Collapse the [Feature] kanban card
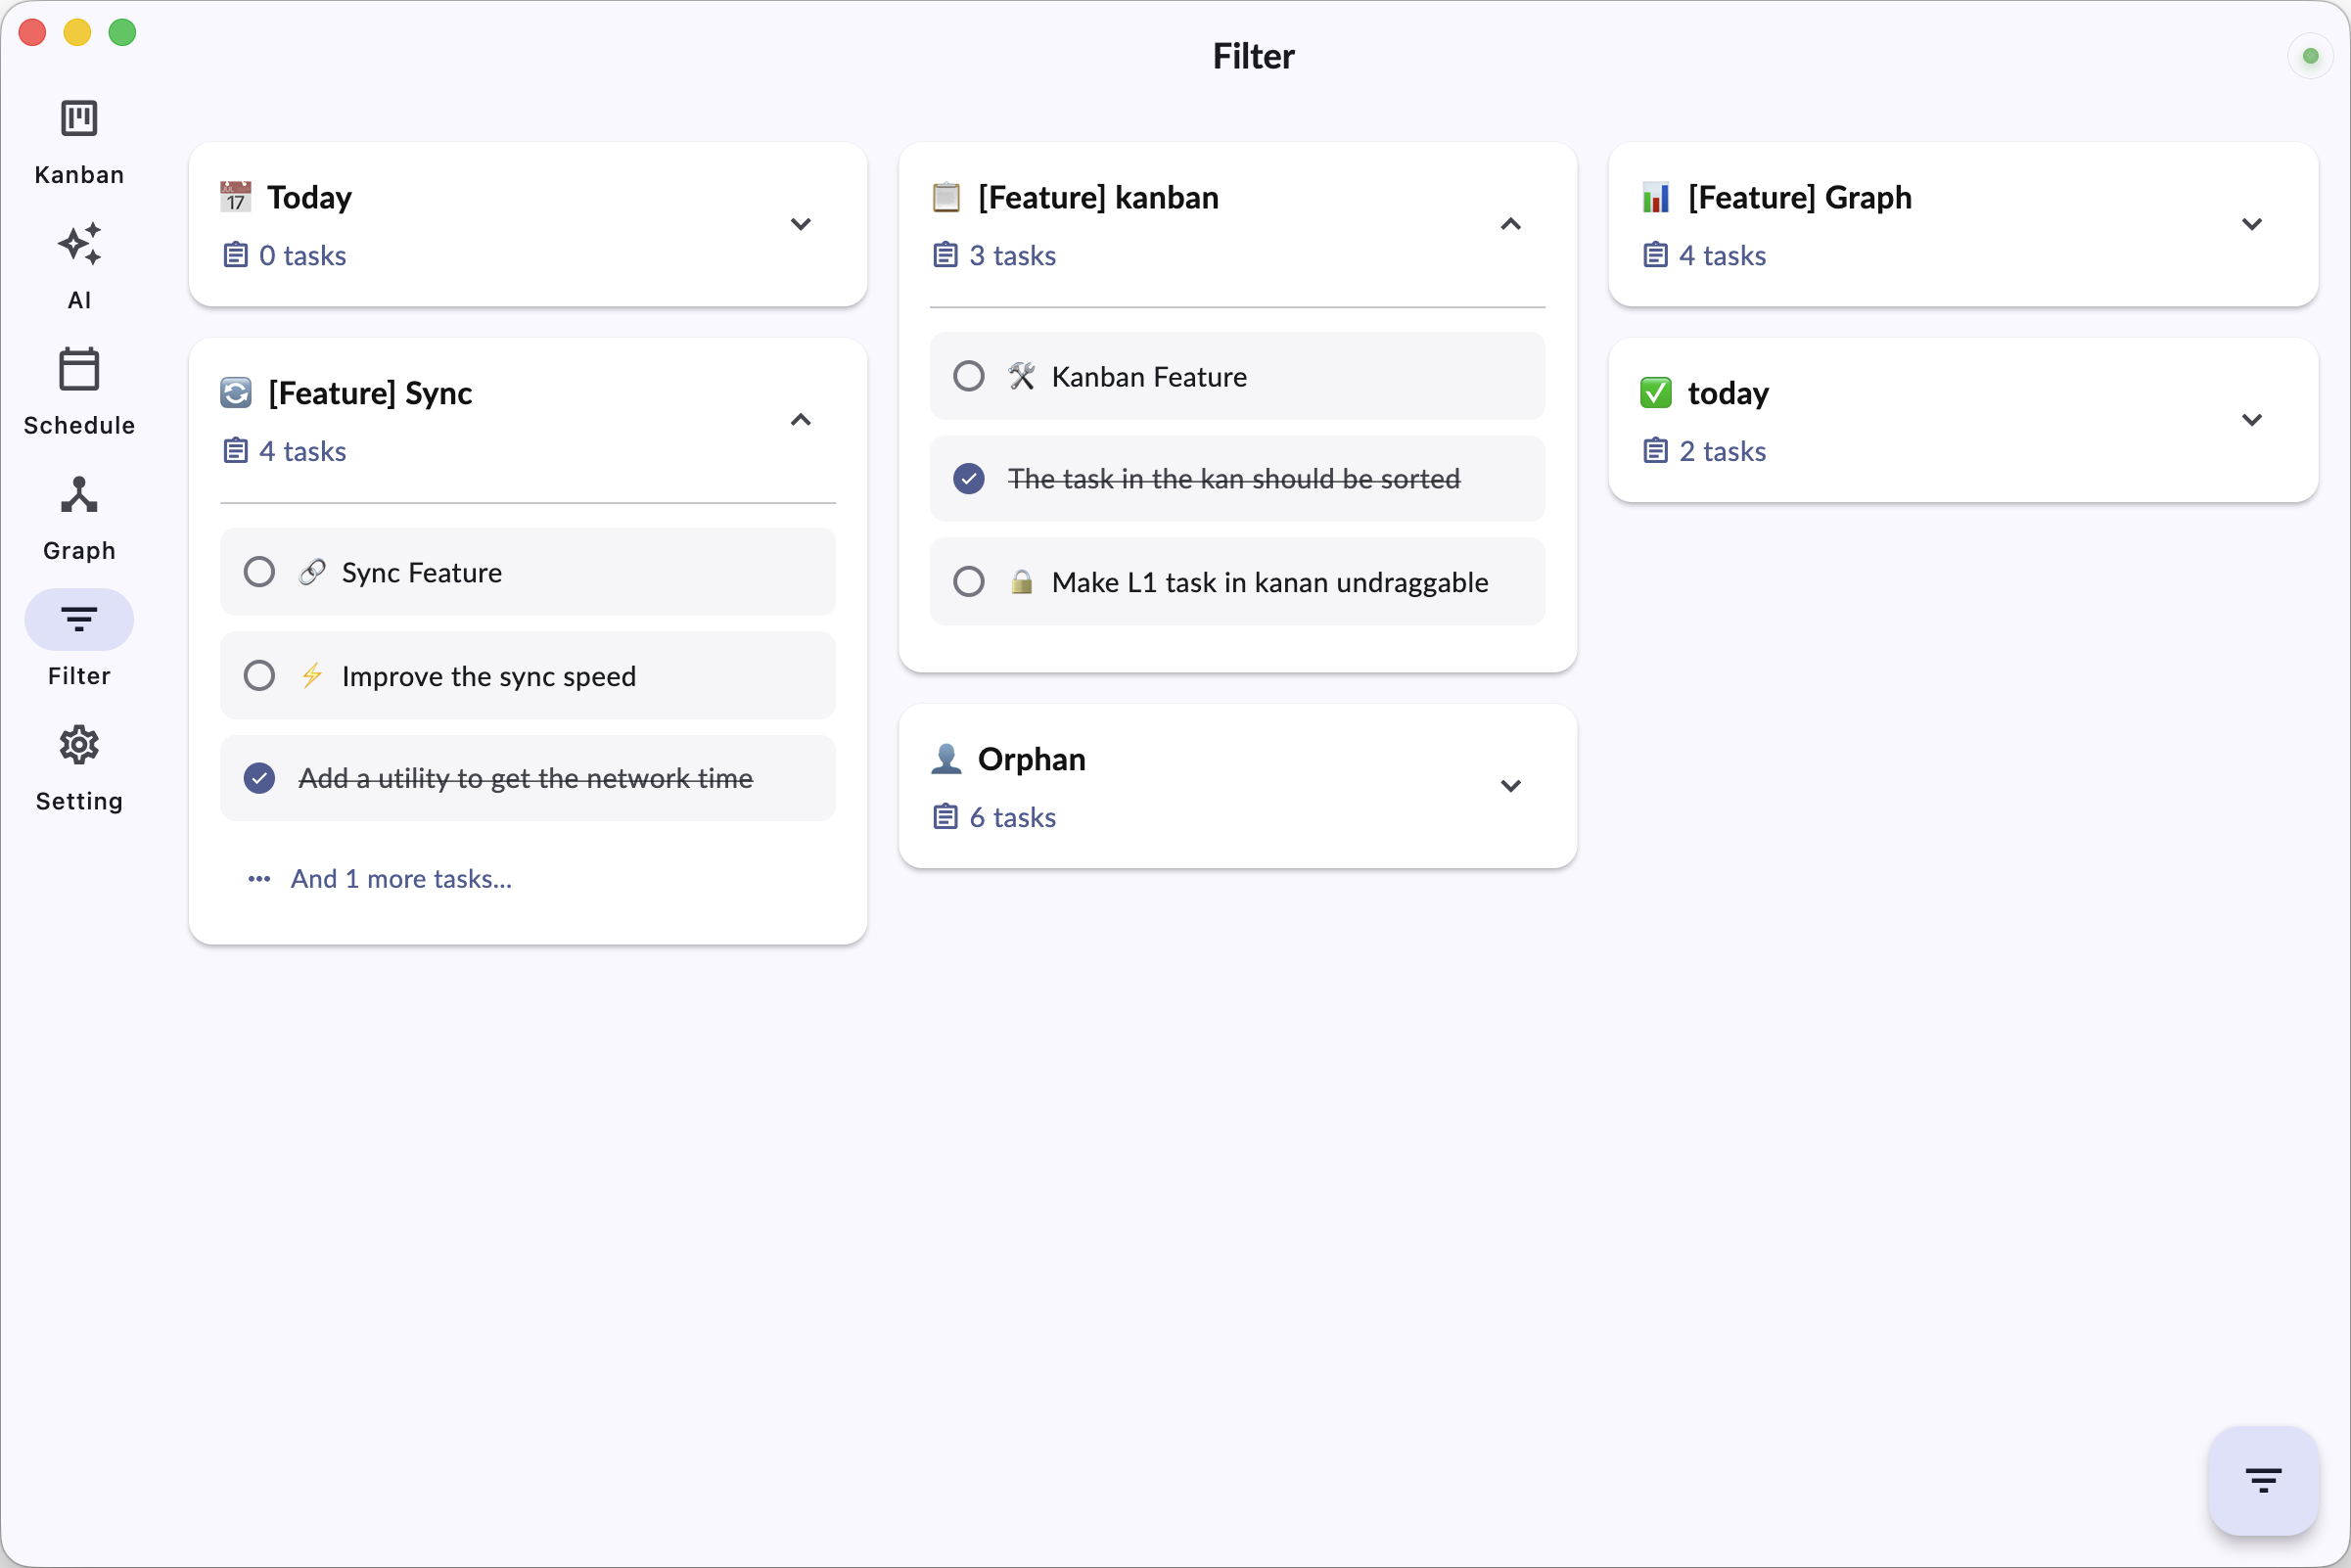The height and width of the screenshot is (1568, 2351). (x=1511, y=224)
